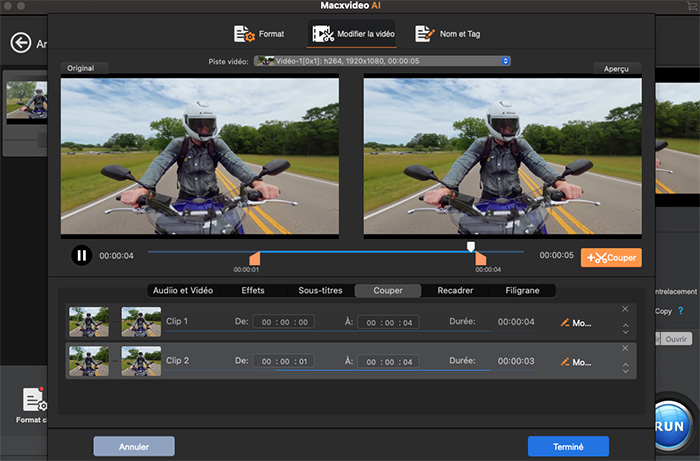The width and height of the screenshot is (700, 461).
Task: Open the Nom et Tag tab
Action: pyautogui.click(x=447, y=34)
